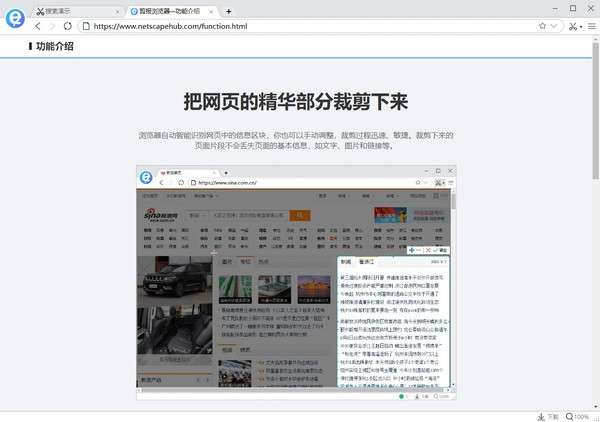Reload the current page
Image resolution: width=600 pixels, height=422 pixels.
coord(68,26)
